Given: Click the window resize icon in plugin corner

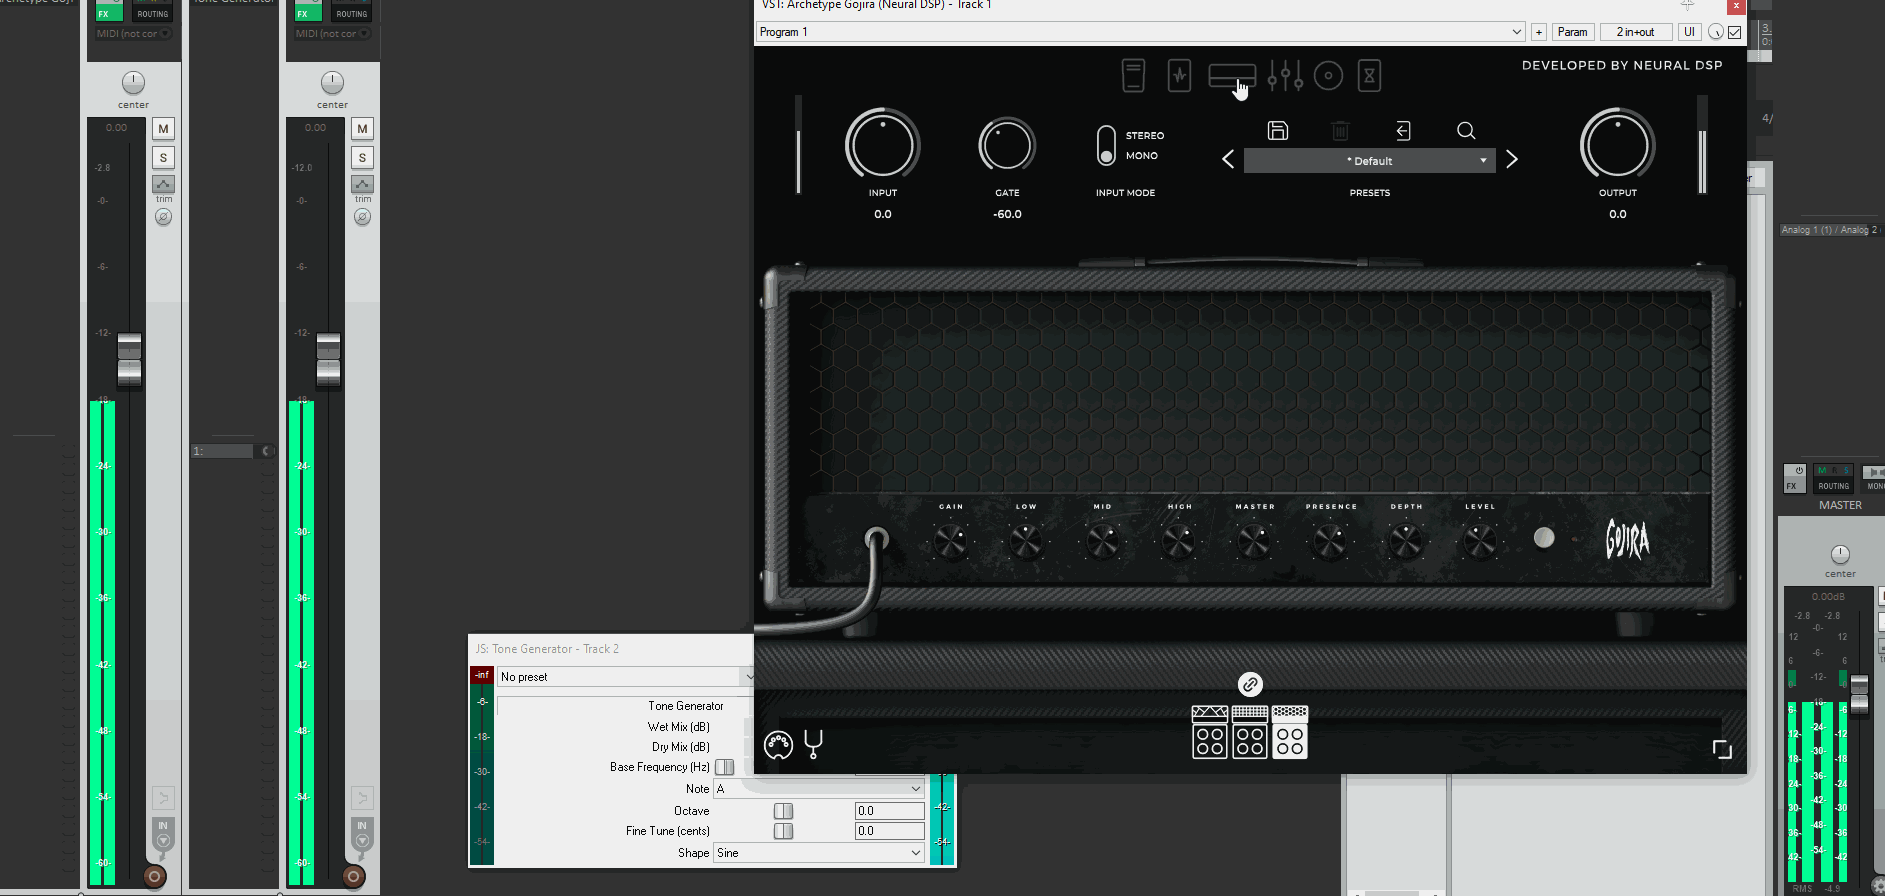Looking at the screenshot, I should click(1722, 750).
